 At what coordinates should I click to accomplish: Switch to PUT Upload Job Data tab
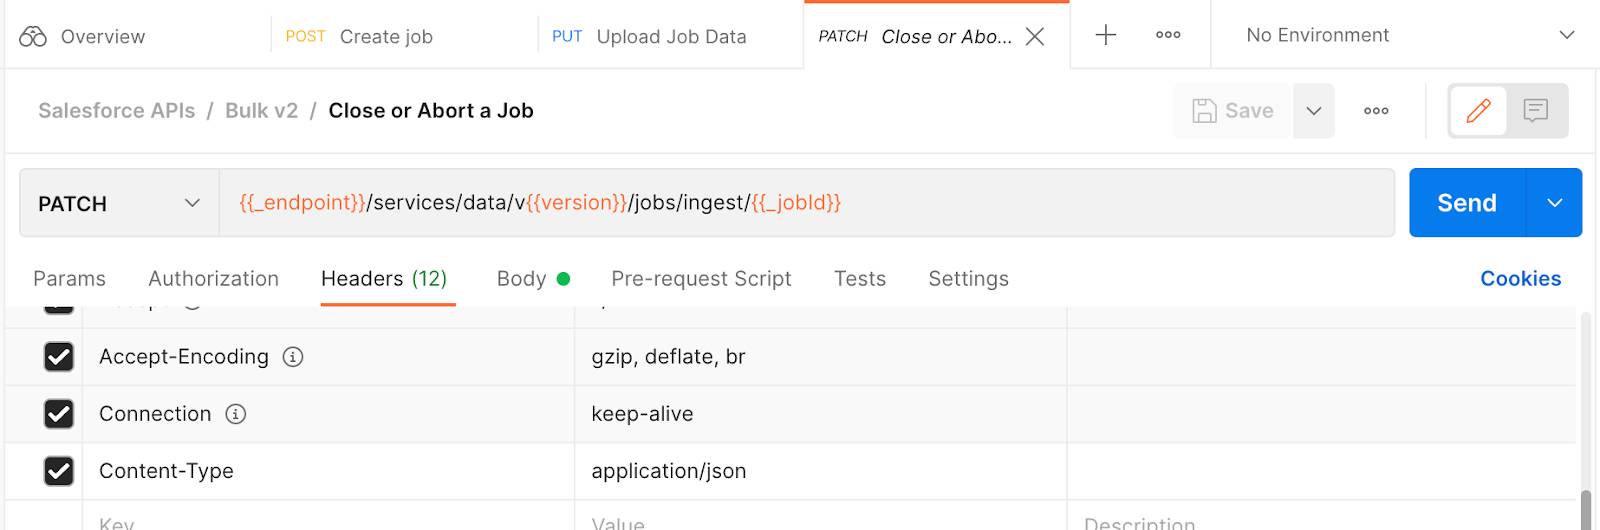[x=650, y=37]
